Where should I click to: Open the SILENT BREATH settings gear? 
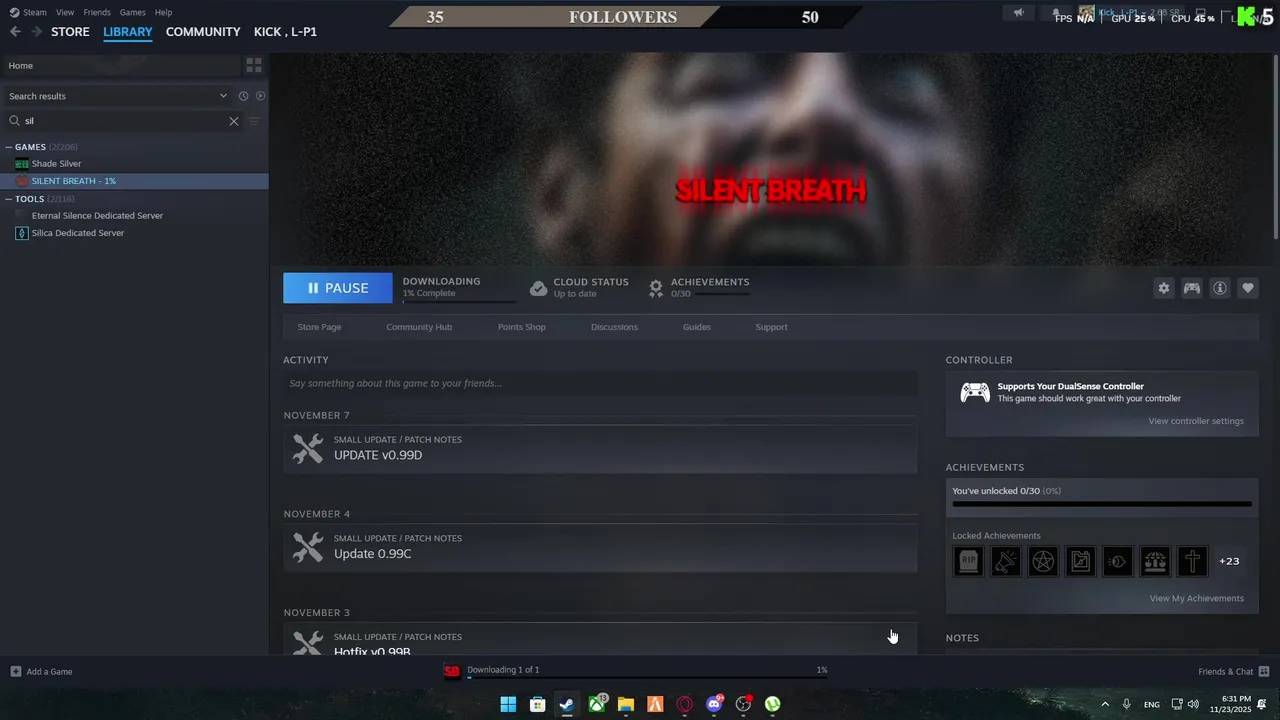[1164, 288]
